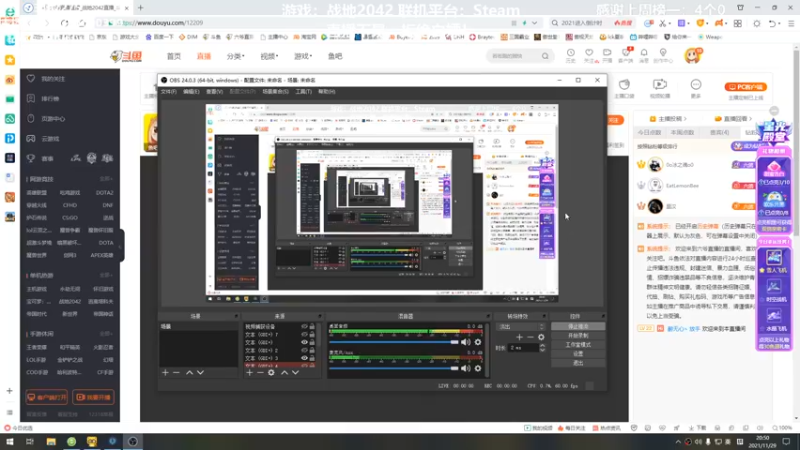Viewport: 800px width, 450px height.
Task: Open Douyu 直播 tab
Action: pos(204,56)
